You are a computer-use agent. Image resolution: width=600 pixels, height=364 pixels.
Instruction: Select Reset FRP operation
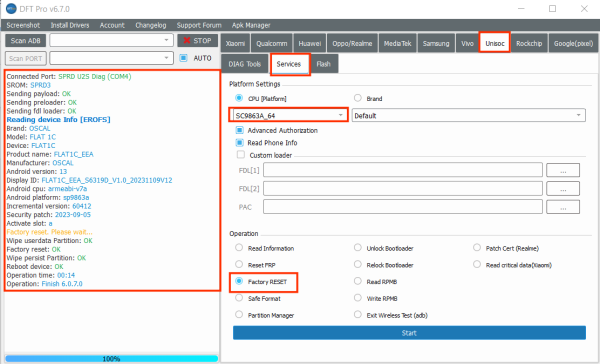(x=239, y=264)
